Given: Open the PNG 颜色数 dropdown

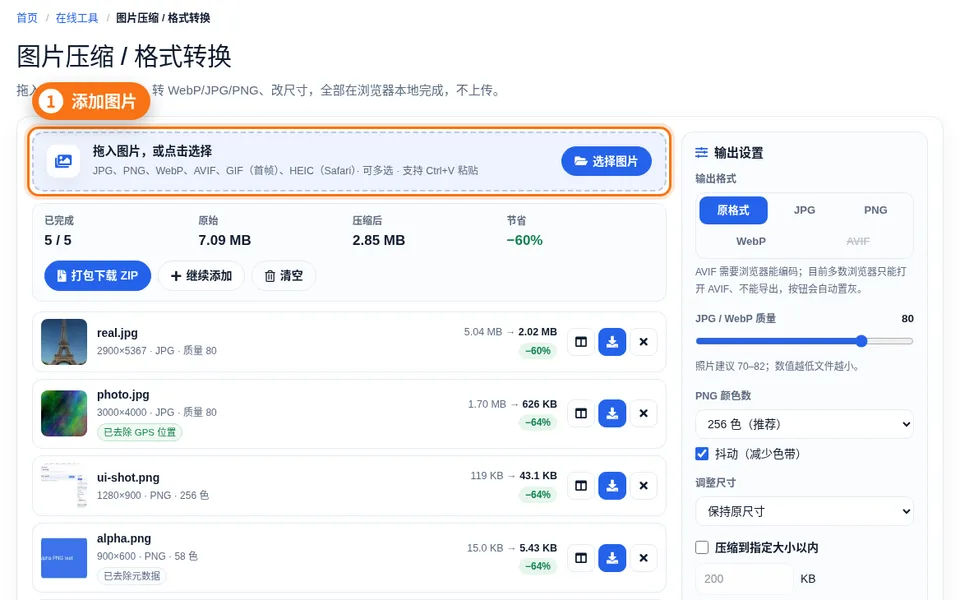Looking at the screenshot, I should 804,424.
